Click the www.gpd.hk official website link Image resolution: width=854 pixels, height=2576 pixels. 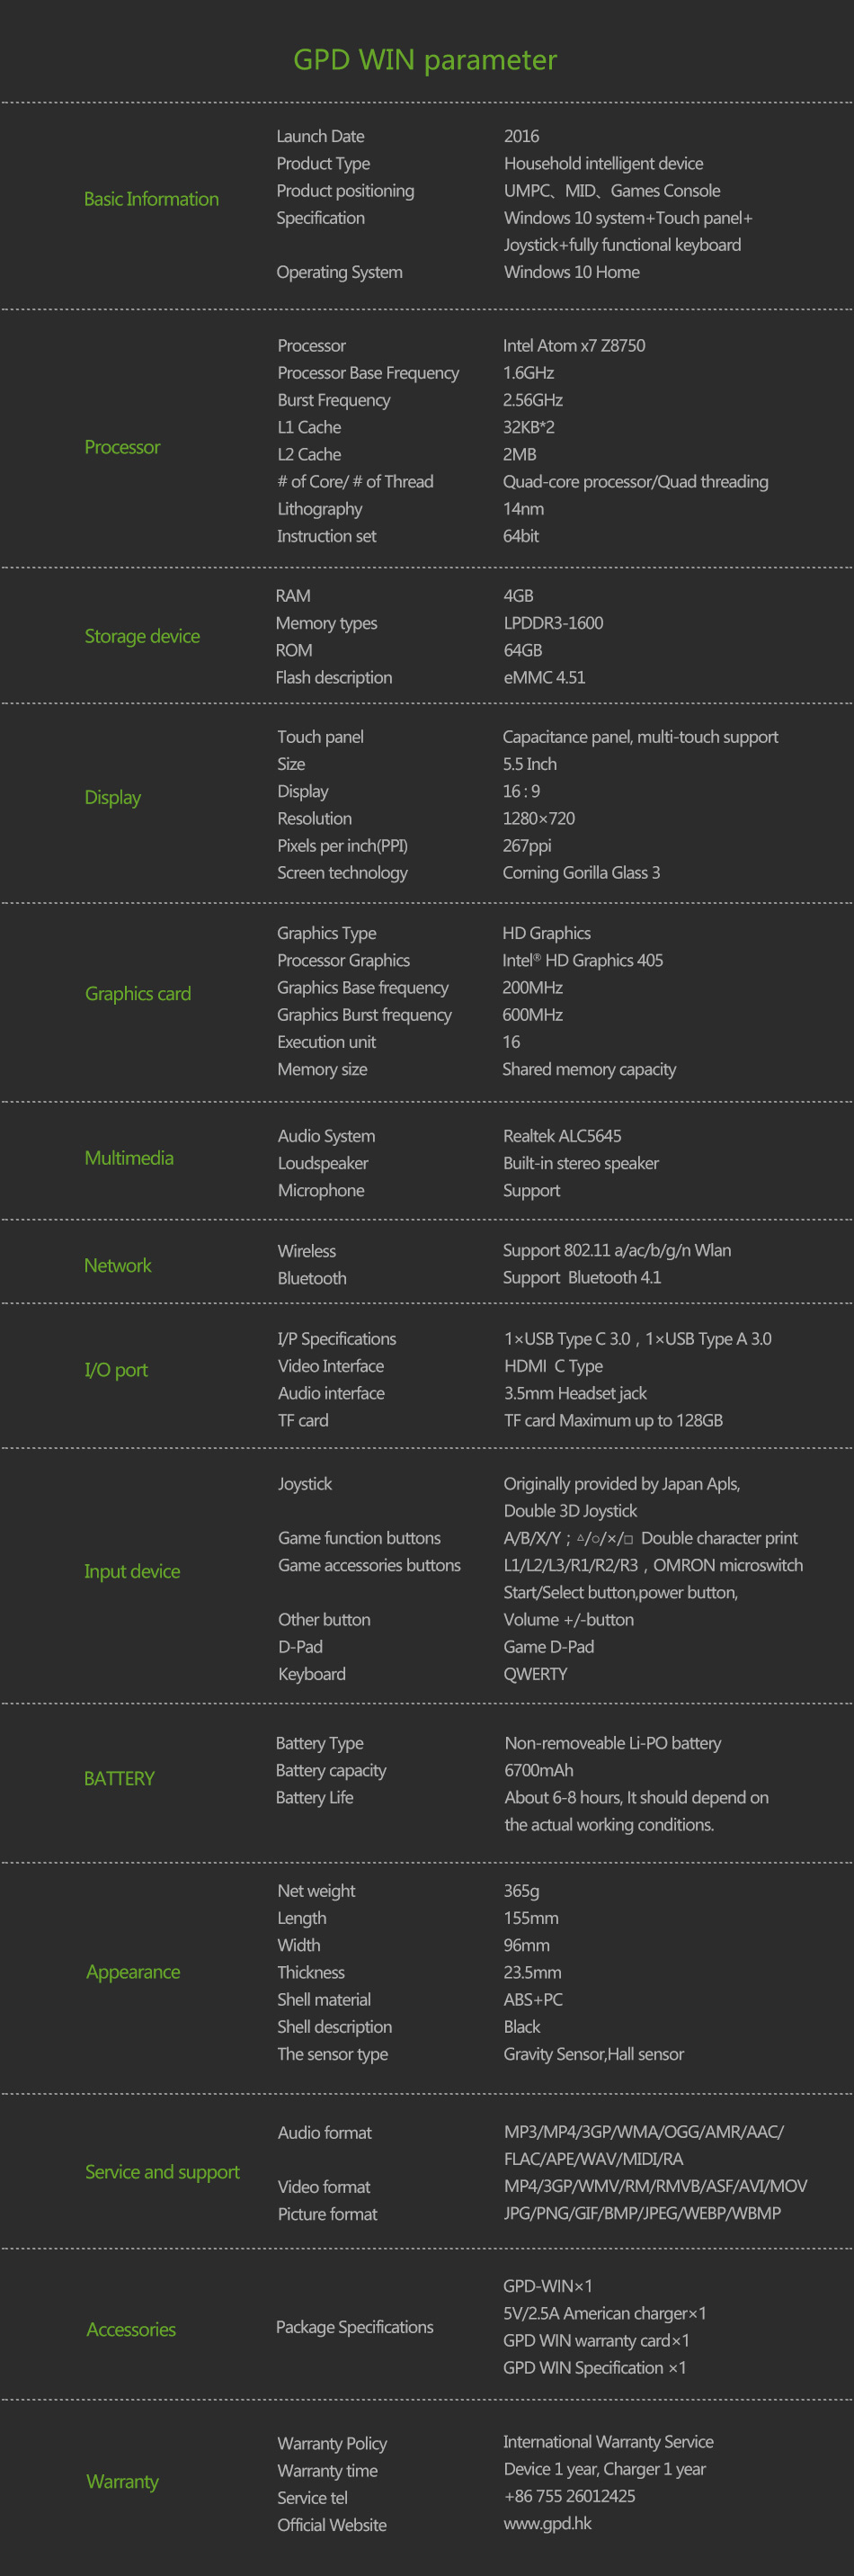(x=547, y=2523)
